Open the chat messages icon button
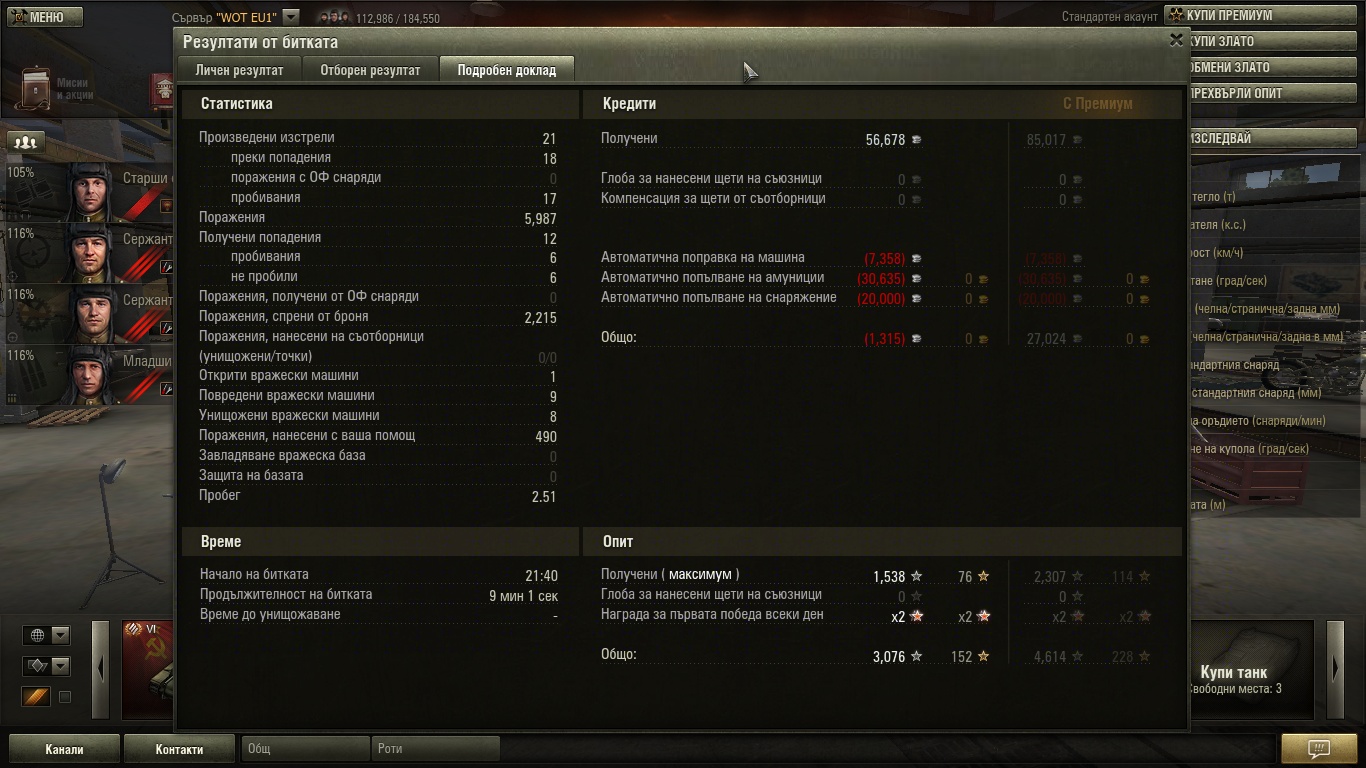Screen dimensions: 1366x768 pos(1319,748)
